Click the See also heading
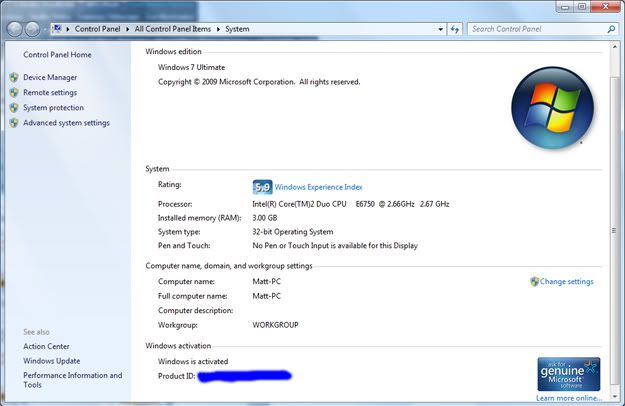The height and width of the screenshot is (406, 625). click(36, 332)
